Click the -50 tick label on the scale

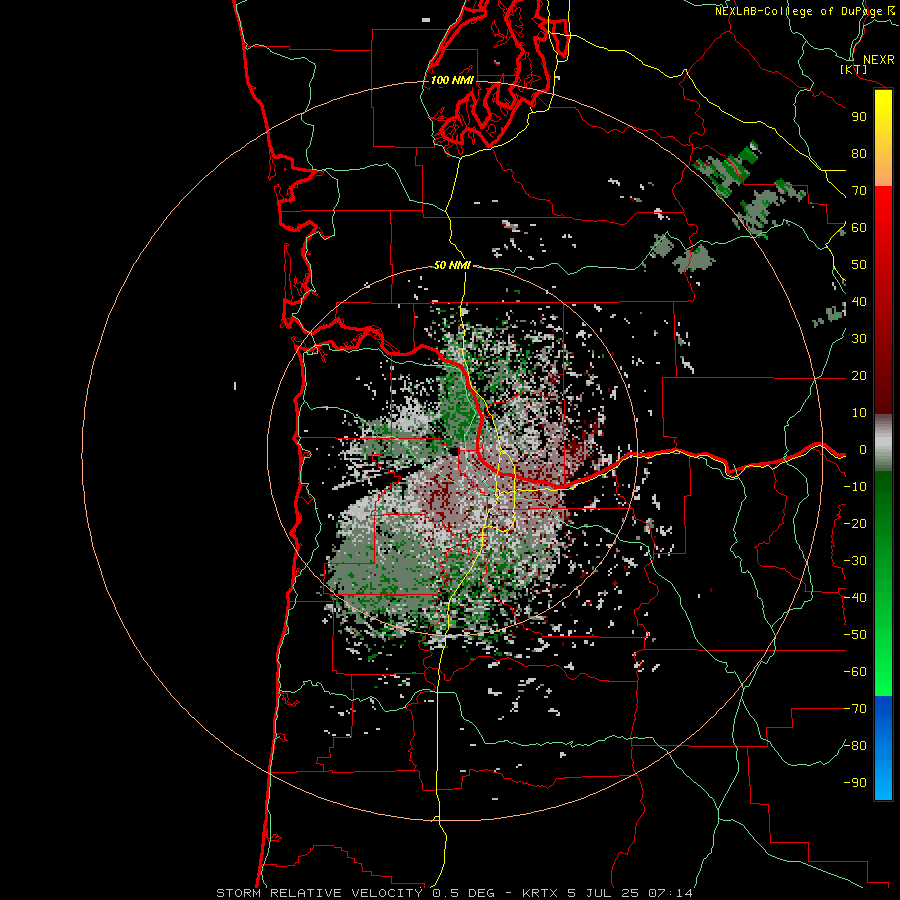pyautogui.click(x=855, y=635)
